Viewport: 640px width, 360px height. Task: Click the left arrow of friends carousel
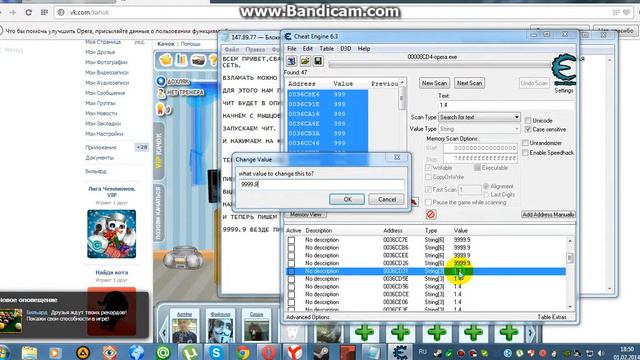[x=164, y=332]
